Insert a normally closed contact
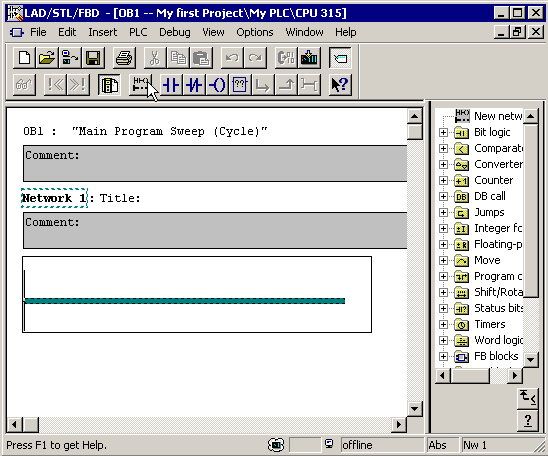 tap(194, 85)
